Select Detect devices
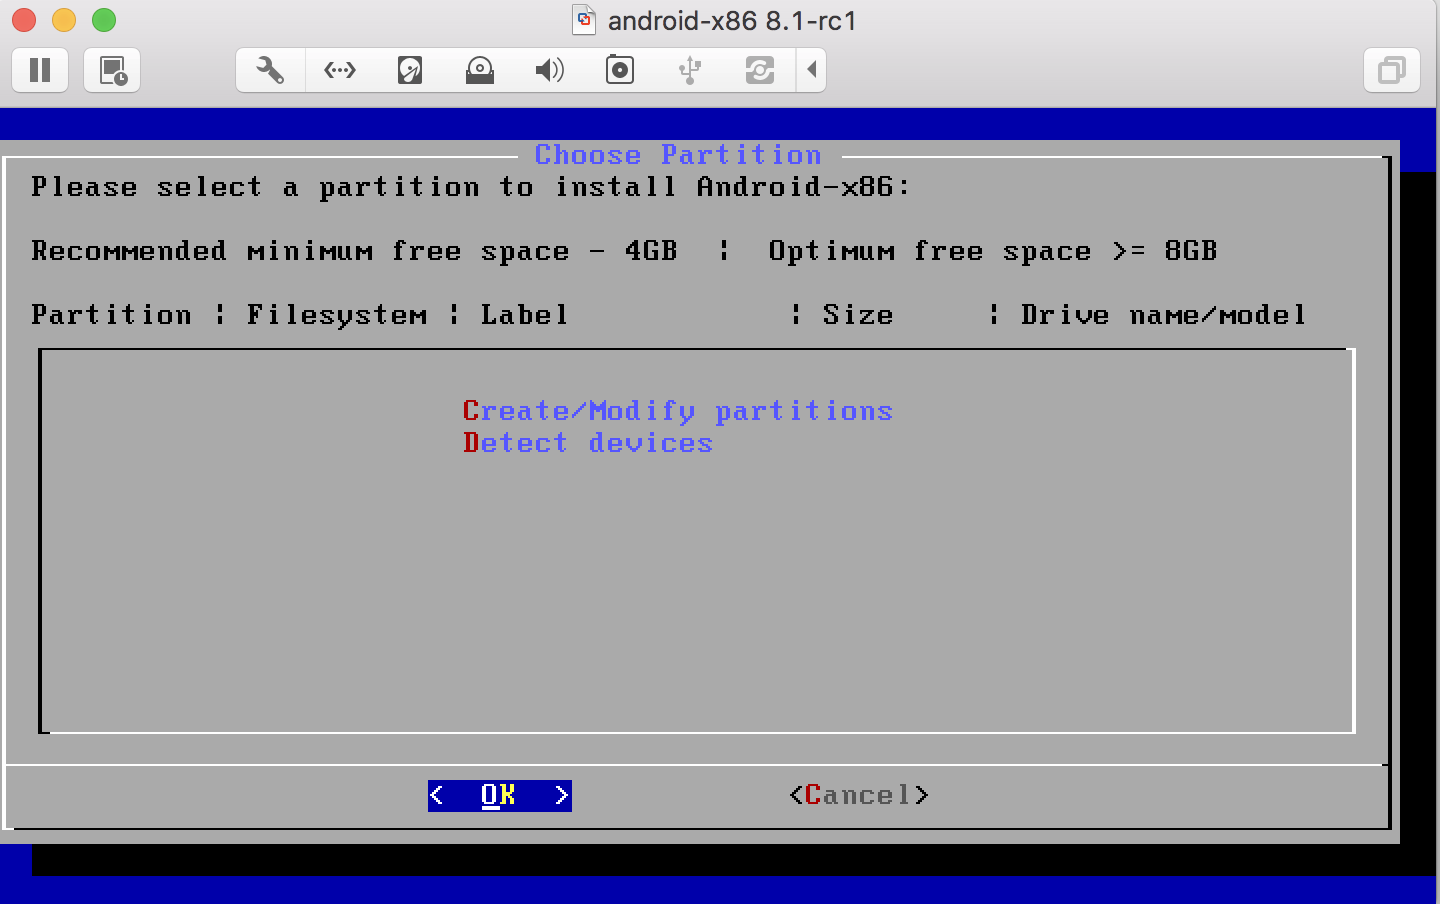 coord(588,443)
